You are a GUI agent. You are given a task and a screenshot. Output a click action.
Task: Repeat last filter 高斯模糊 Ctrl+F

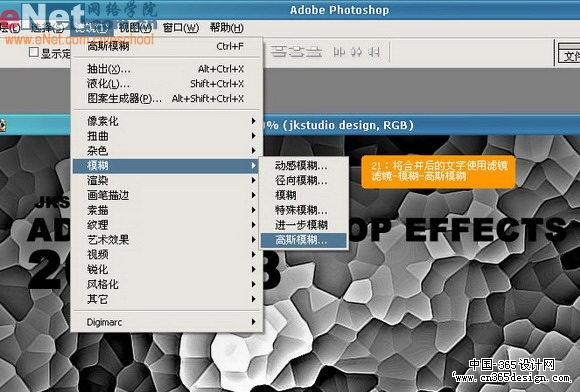coord(167,47)
